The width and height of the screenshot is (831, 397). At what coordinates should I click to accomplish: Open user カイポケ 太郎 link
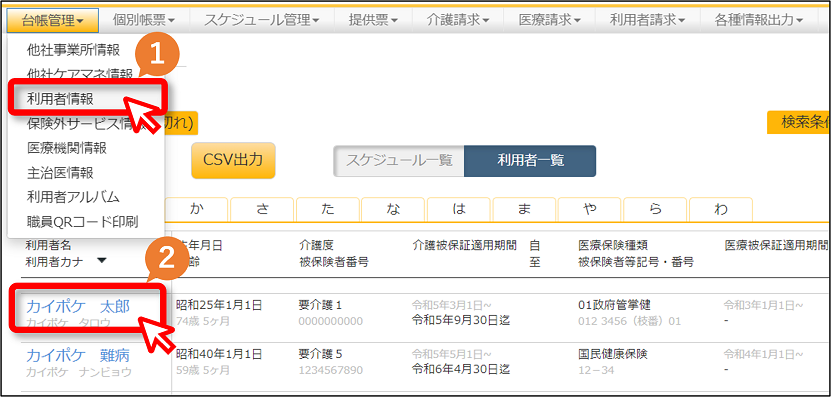[78, 307]
